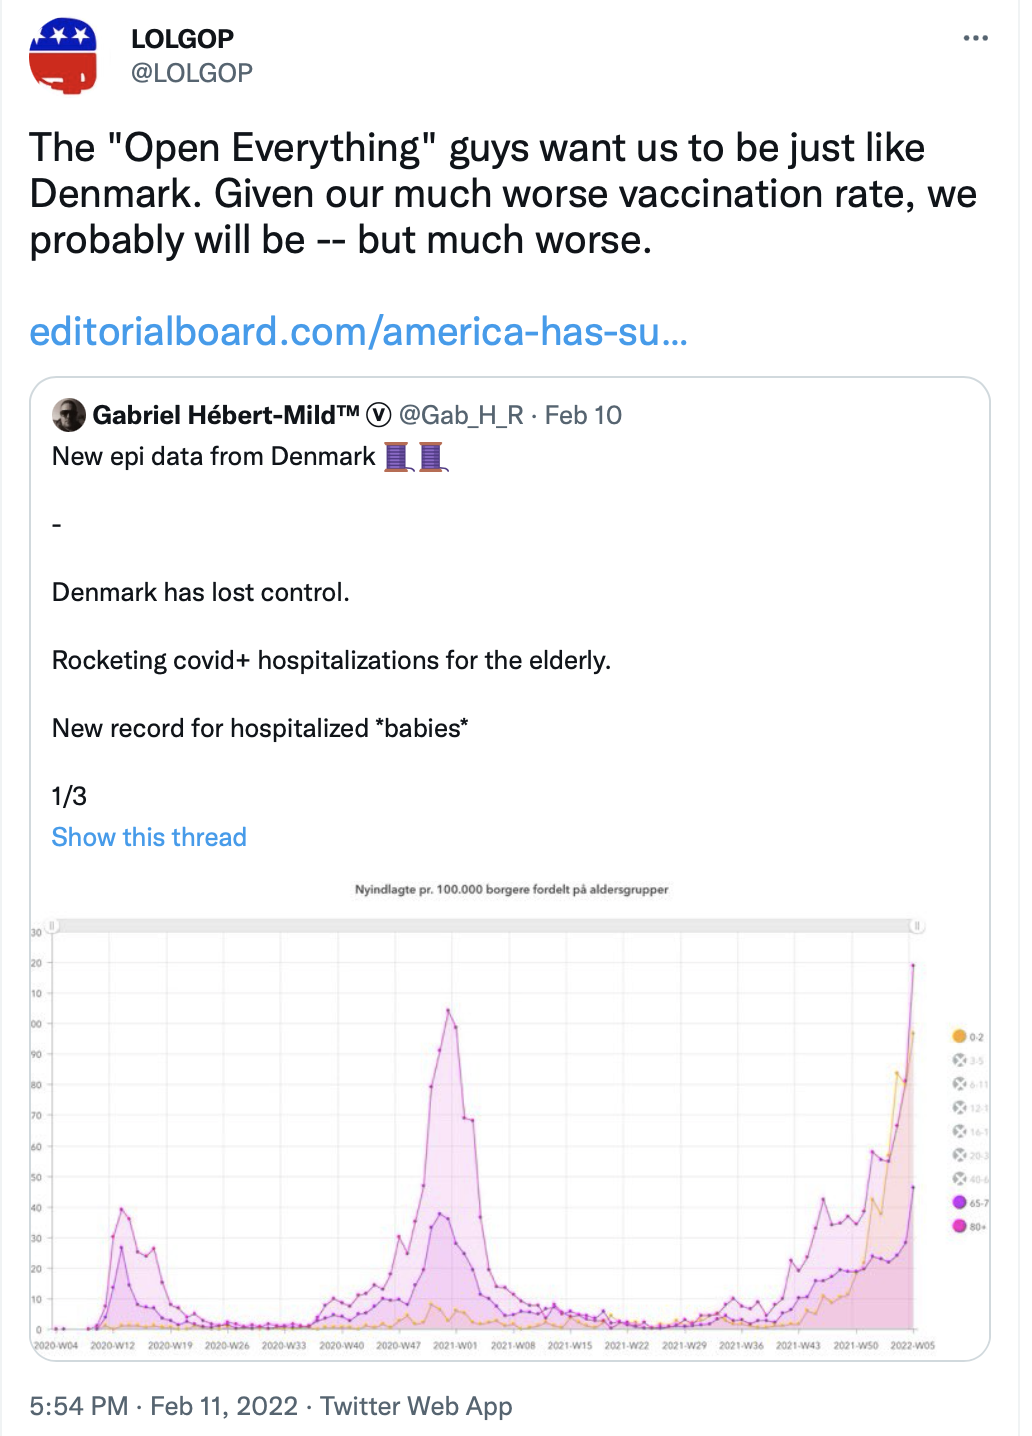Toggle the purple 65-79 legend marker
This screenshot has height=1436, width=1032.
[960, 1202]
